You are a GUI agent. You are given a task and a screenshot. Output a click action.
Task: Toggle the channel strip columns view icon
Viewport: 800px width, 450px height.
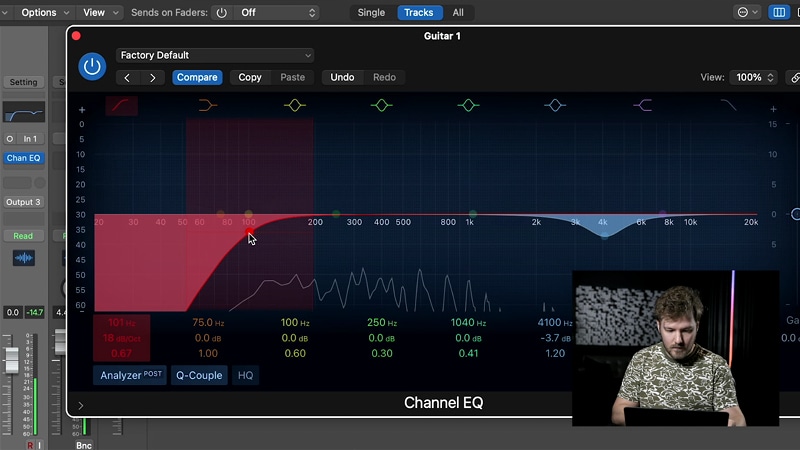779,13
